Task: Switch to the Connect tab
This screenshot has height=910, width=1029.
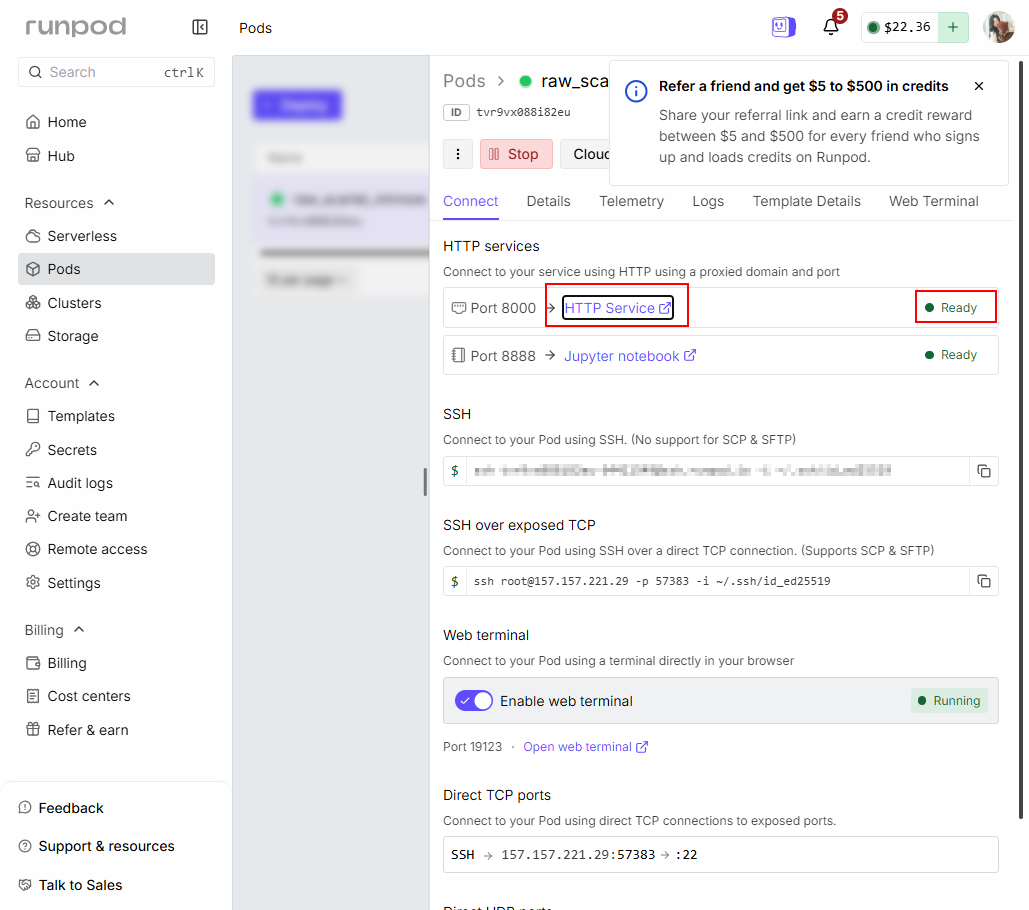Action: 471,201
